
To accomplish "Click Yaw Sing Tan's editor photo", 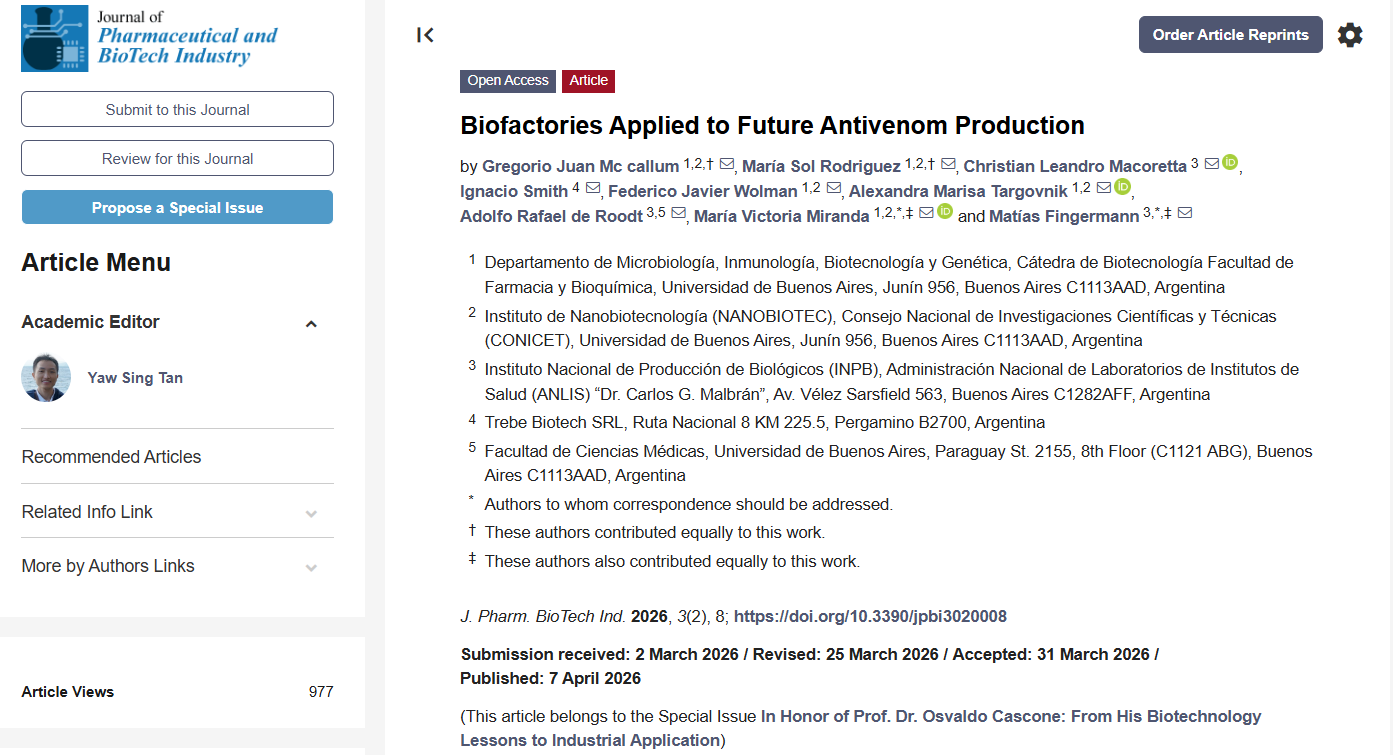I will (46, 378).
